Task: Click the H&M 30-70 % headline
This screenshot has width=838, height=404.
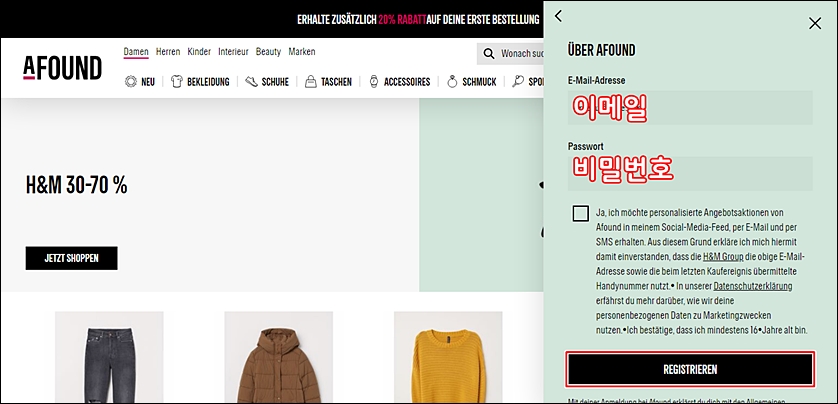Action: (x=76, y=185)
